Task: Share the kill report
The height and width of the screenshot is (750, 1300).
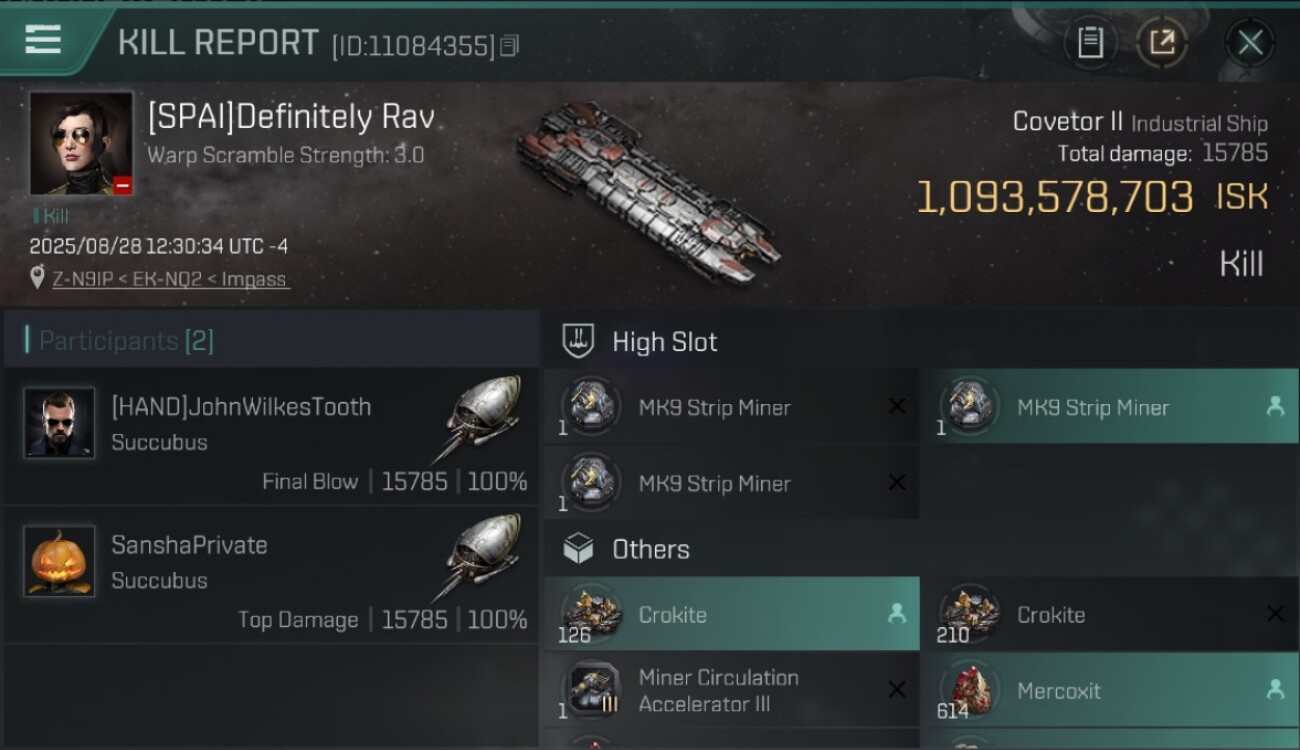Action: coord(1161,42)
